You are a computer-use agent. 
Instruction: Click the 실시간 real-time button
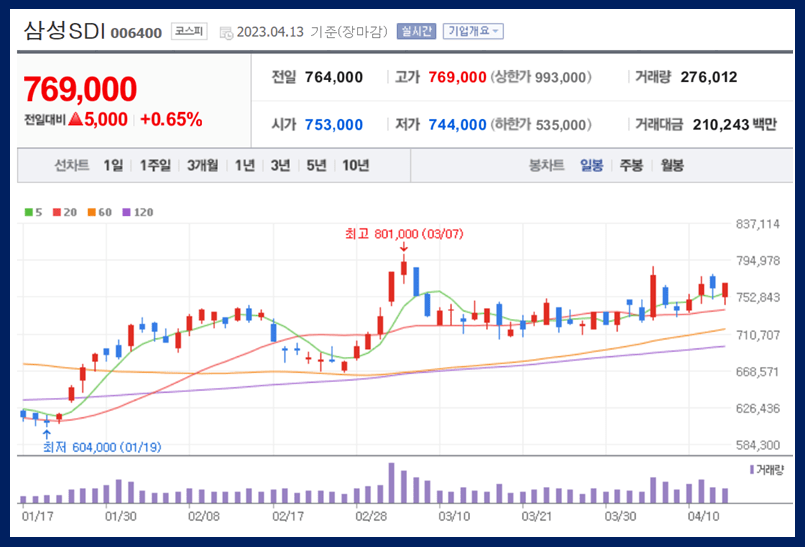click(x=416, y=31)
